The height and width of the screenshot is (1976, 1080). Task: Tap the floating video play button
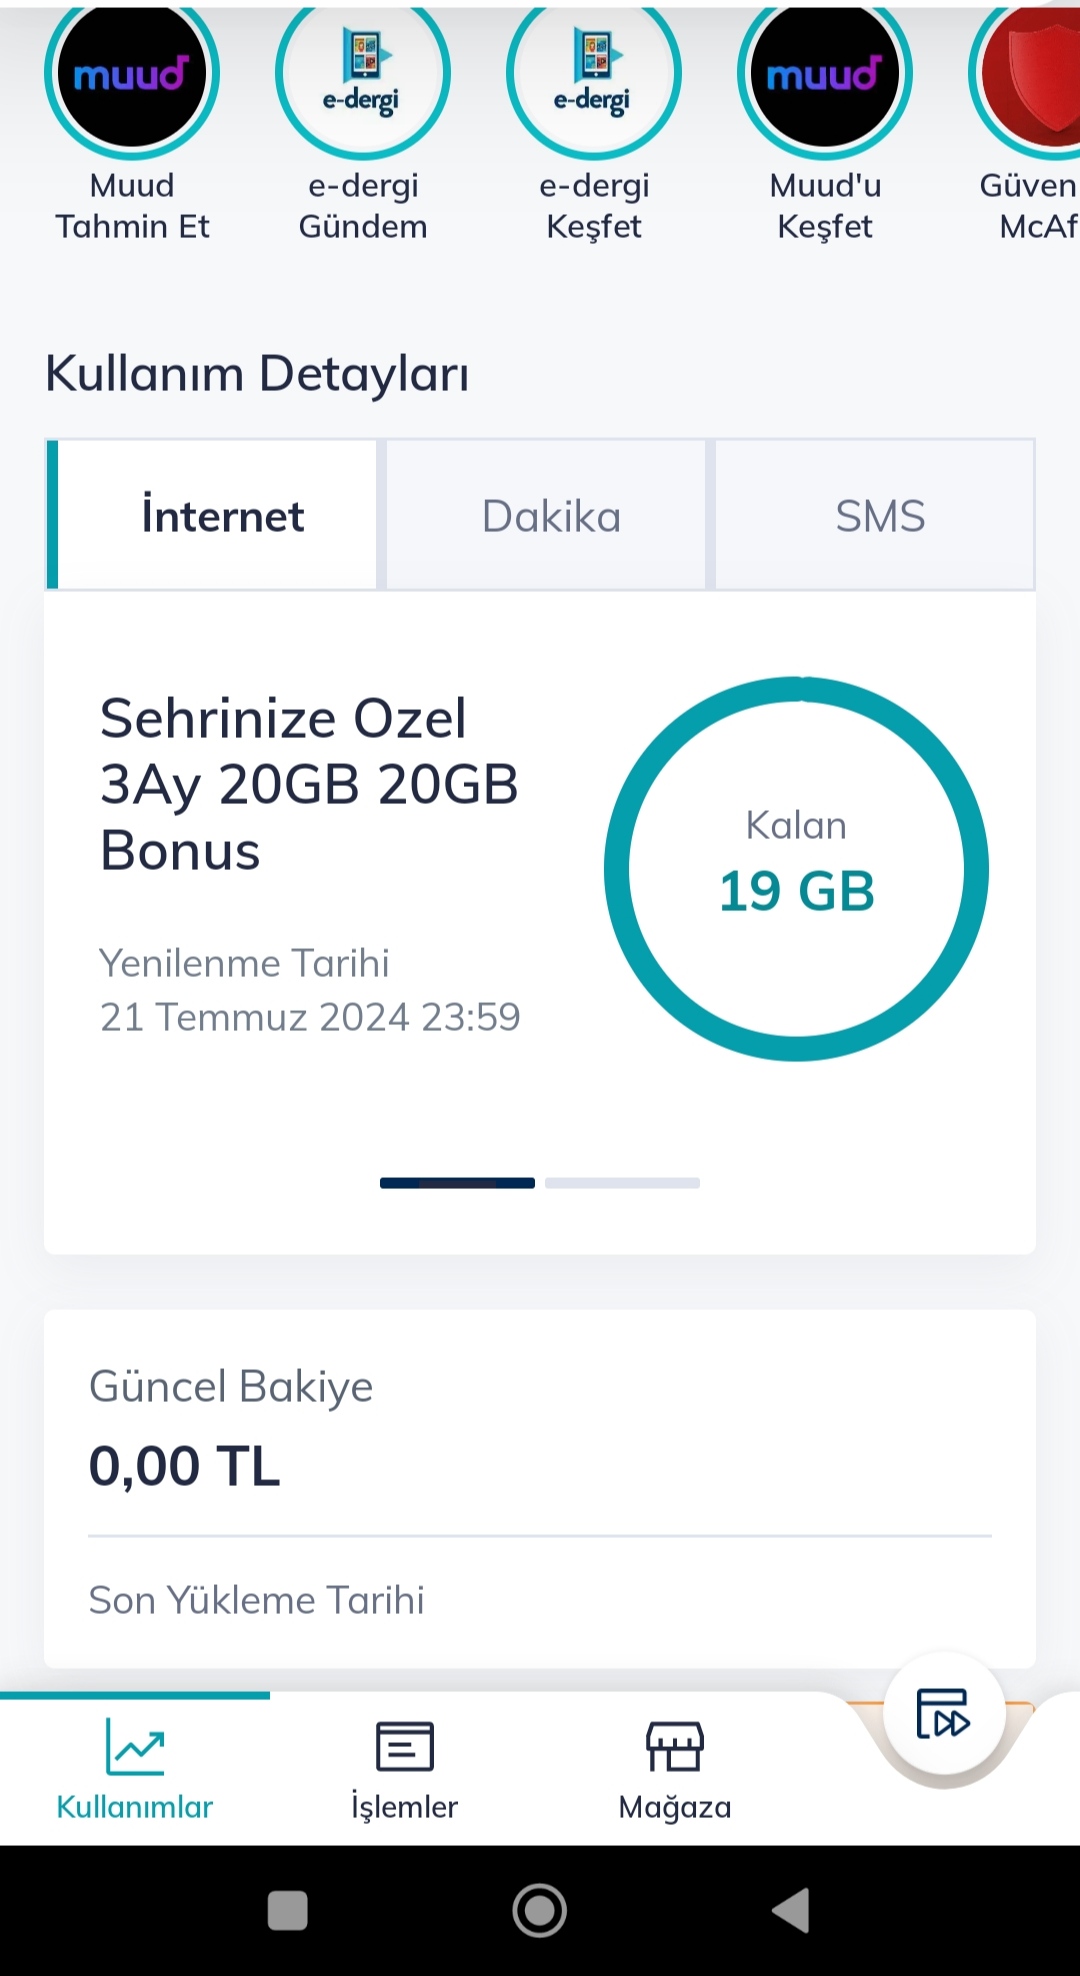(944, 1714)
